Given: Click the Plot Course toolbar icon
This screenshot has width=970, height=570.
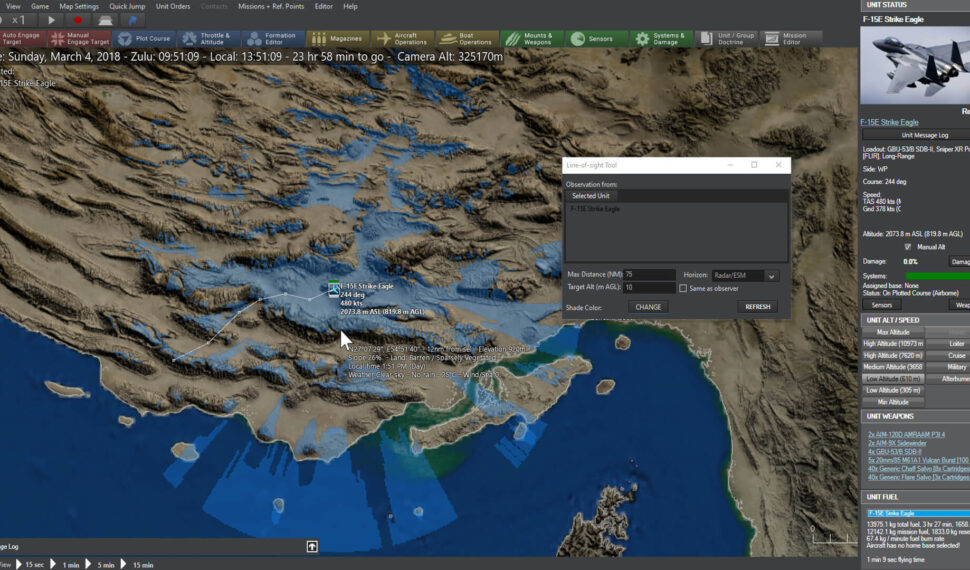Looking at the screenshot, I should 144,39.
